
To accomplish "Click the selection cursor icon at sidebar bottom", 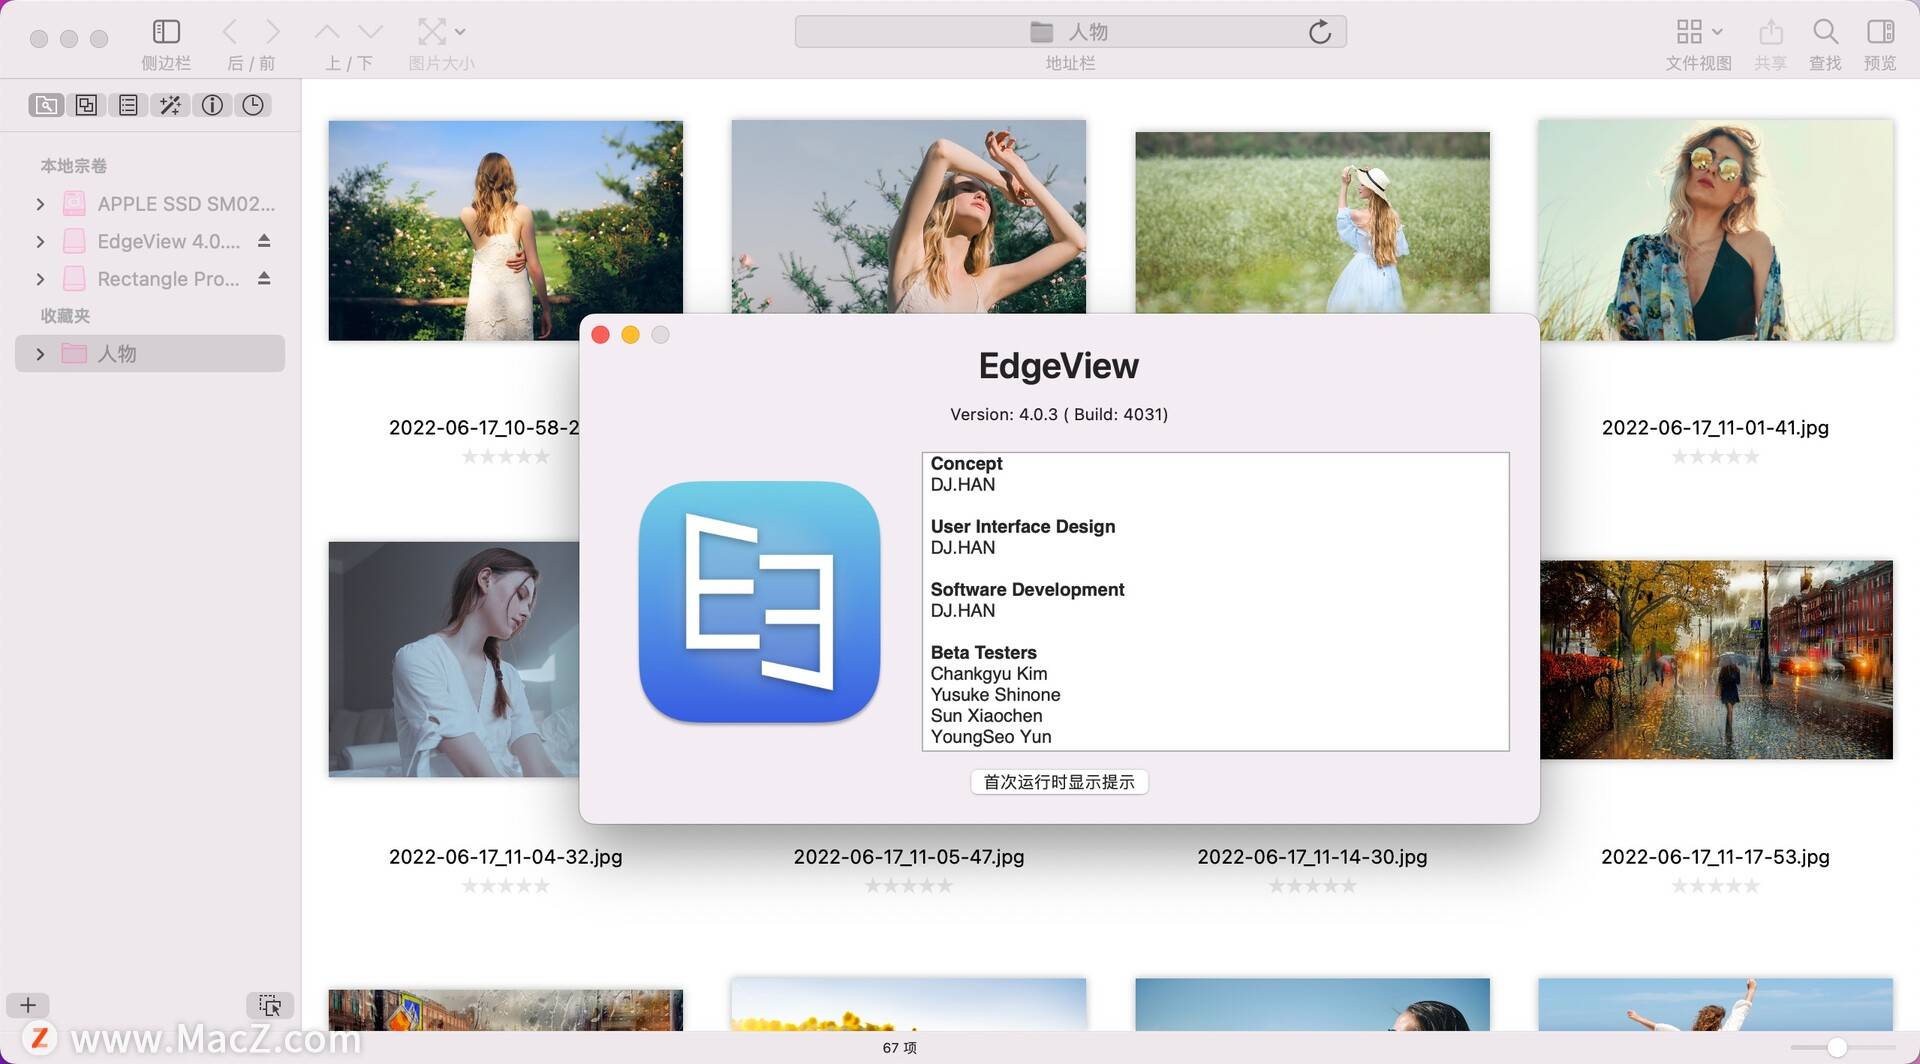I will click(x=270, y=1005).
